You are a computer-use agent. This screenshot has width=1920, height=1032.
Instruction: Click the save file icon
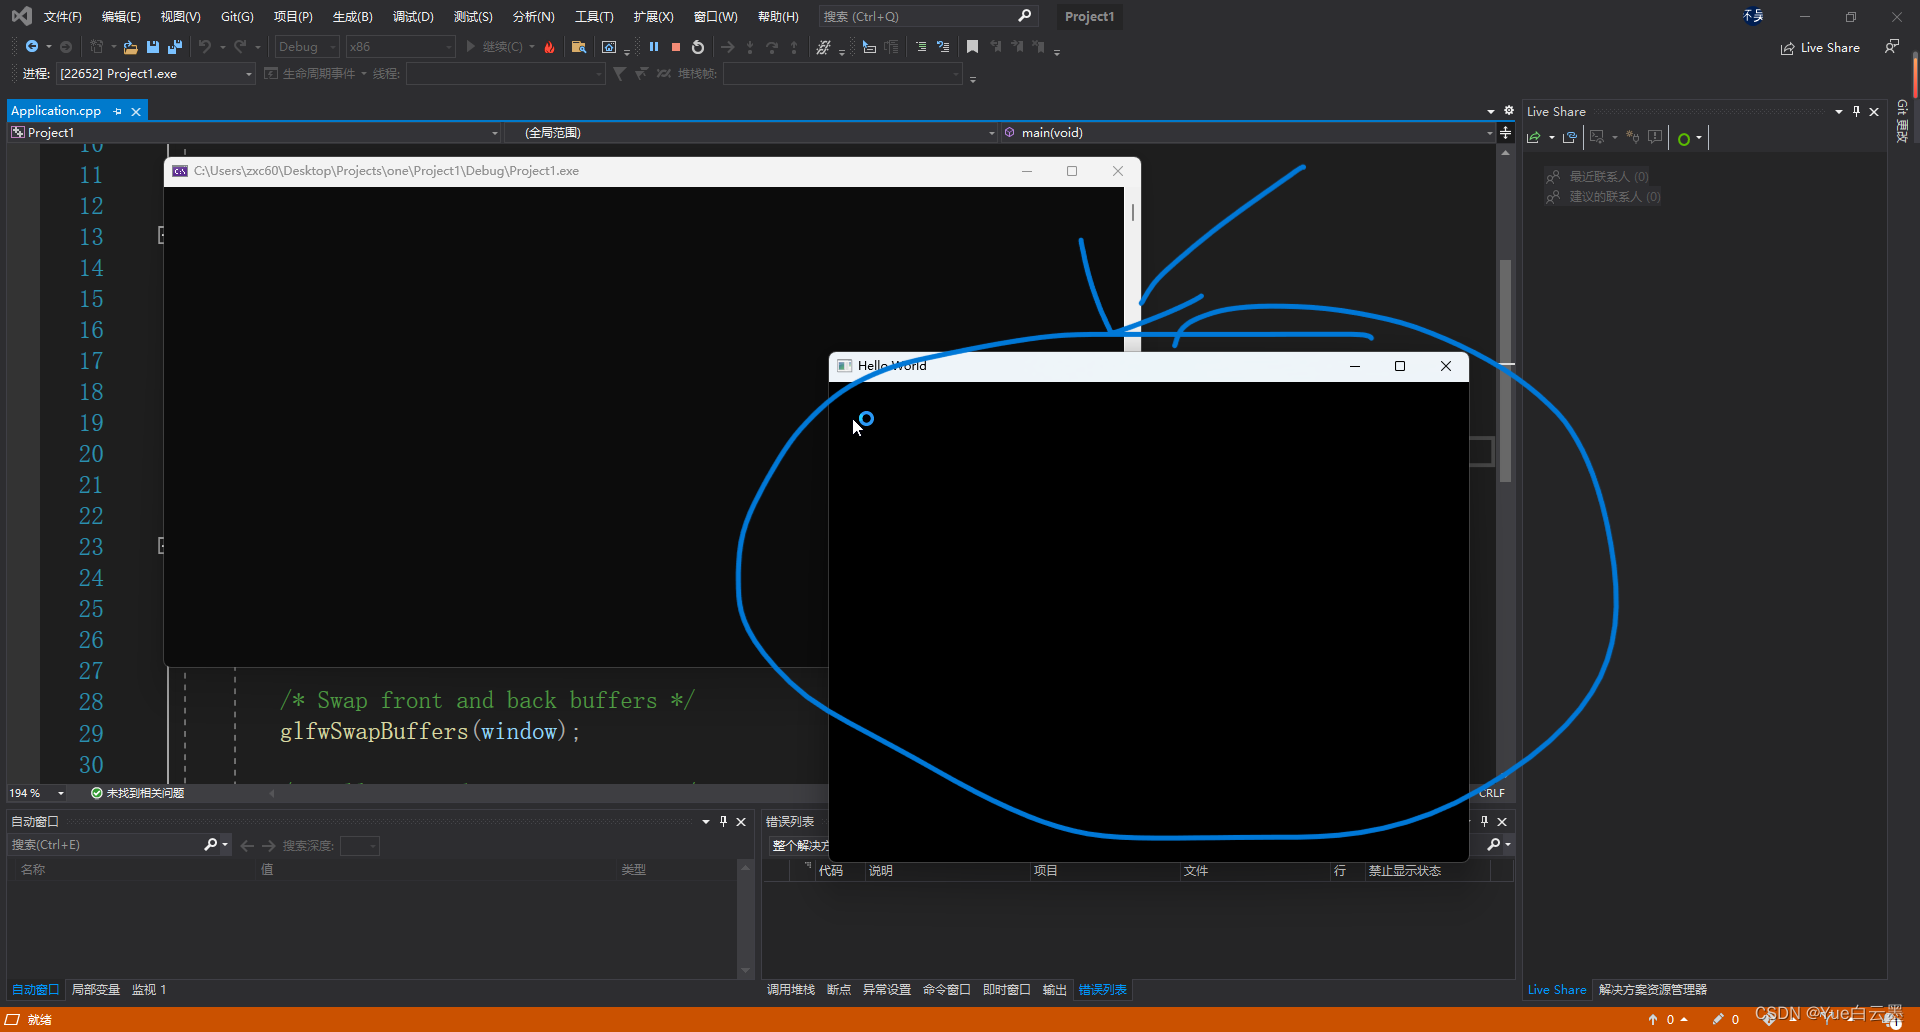(153, 47)
